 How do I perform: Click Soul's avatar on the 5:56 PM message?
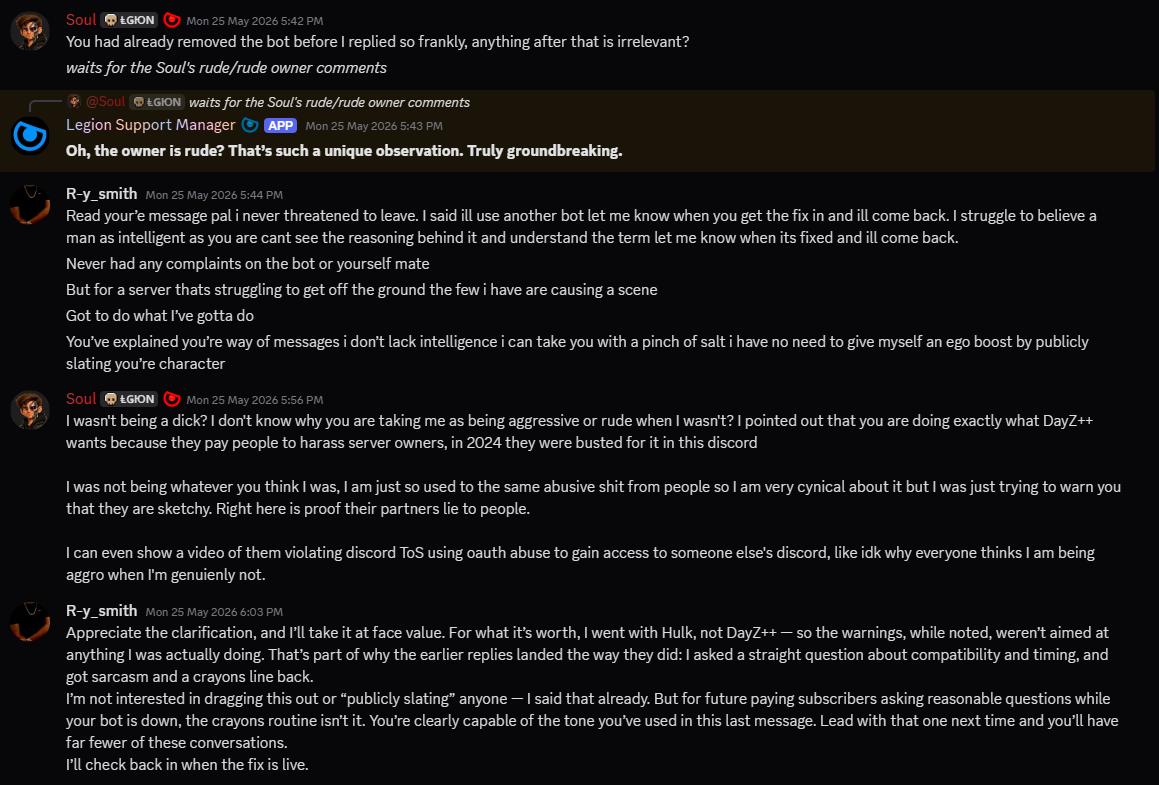30,410
